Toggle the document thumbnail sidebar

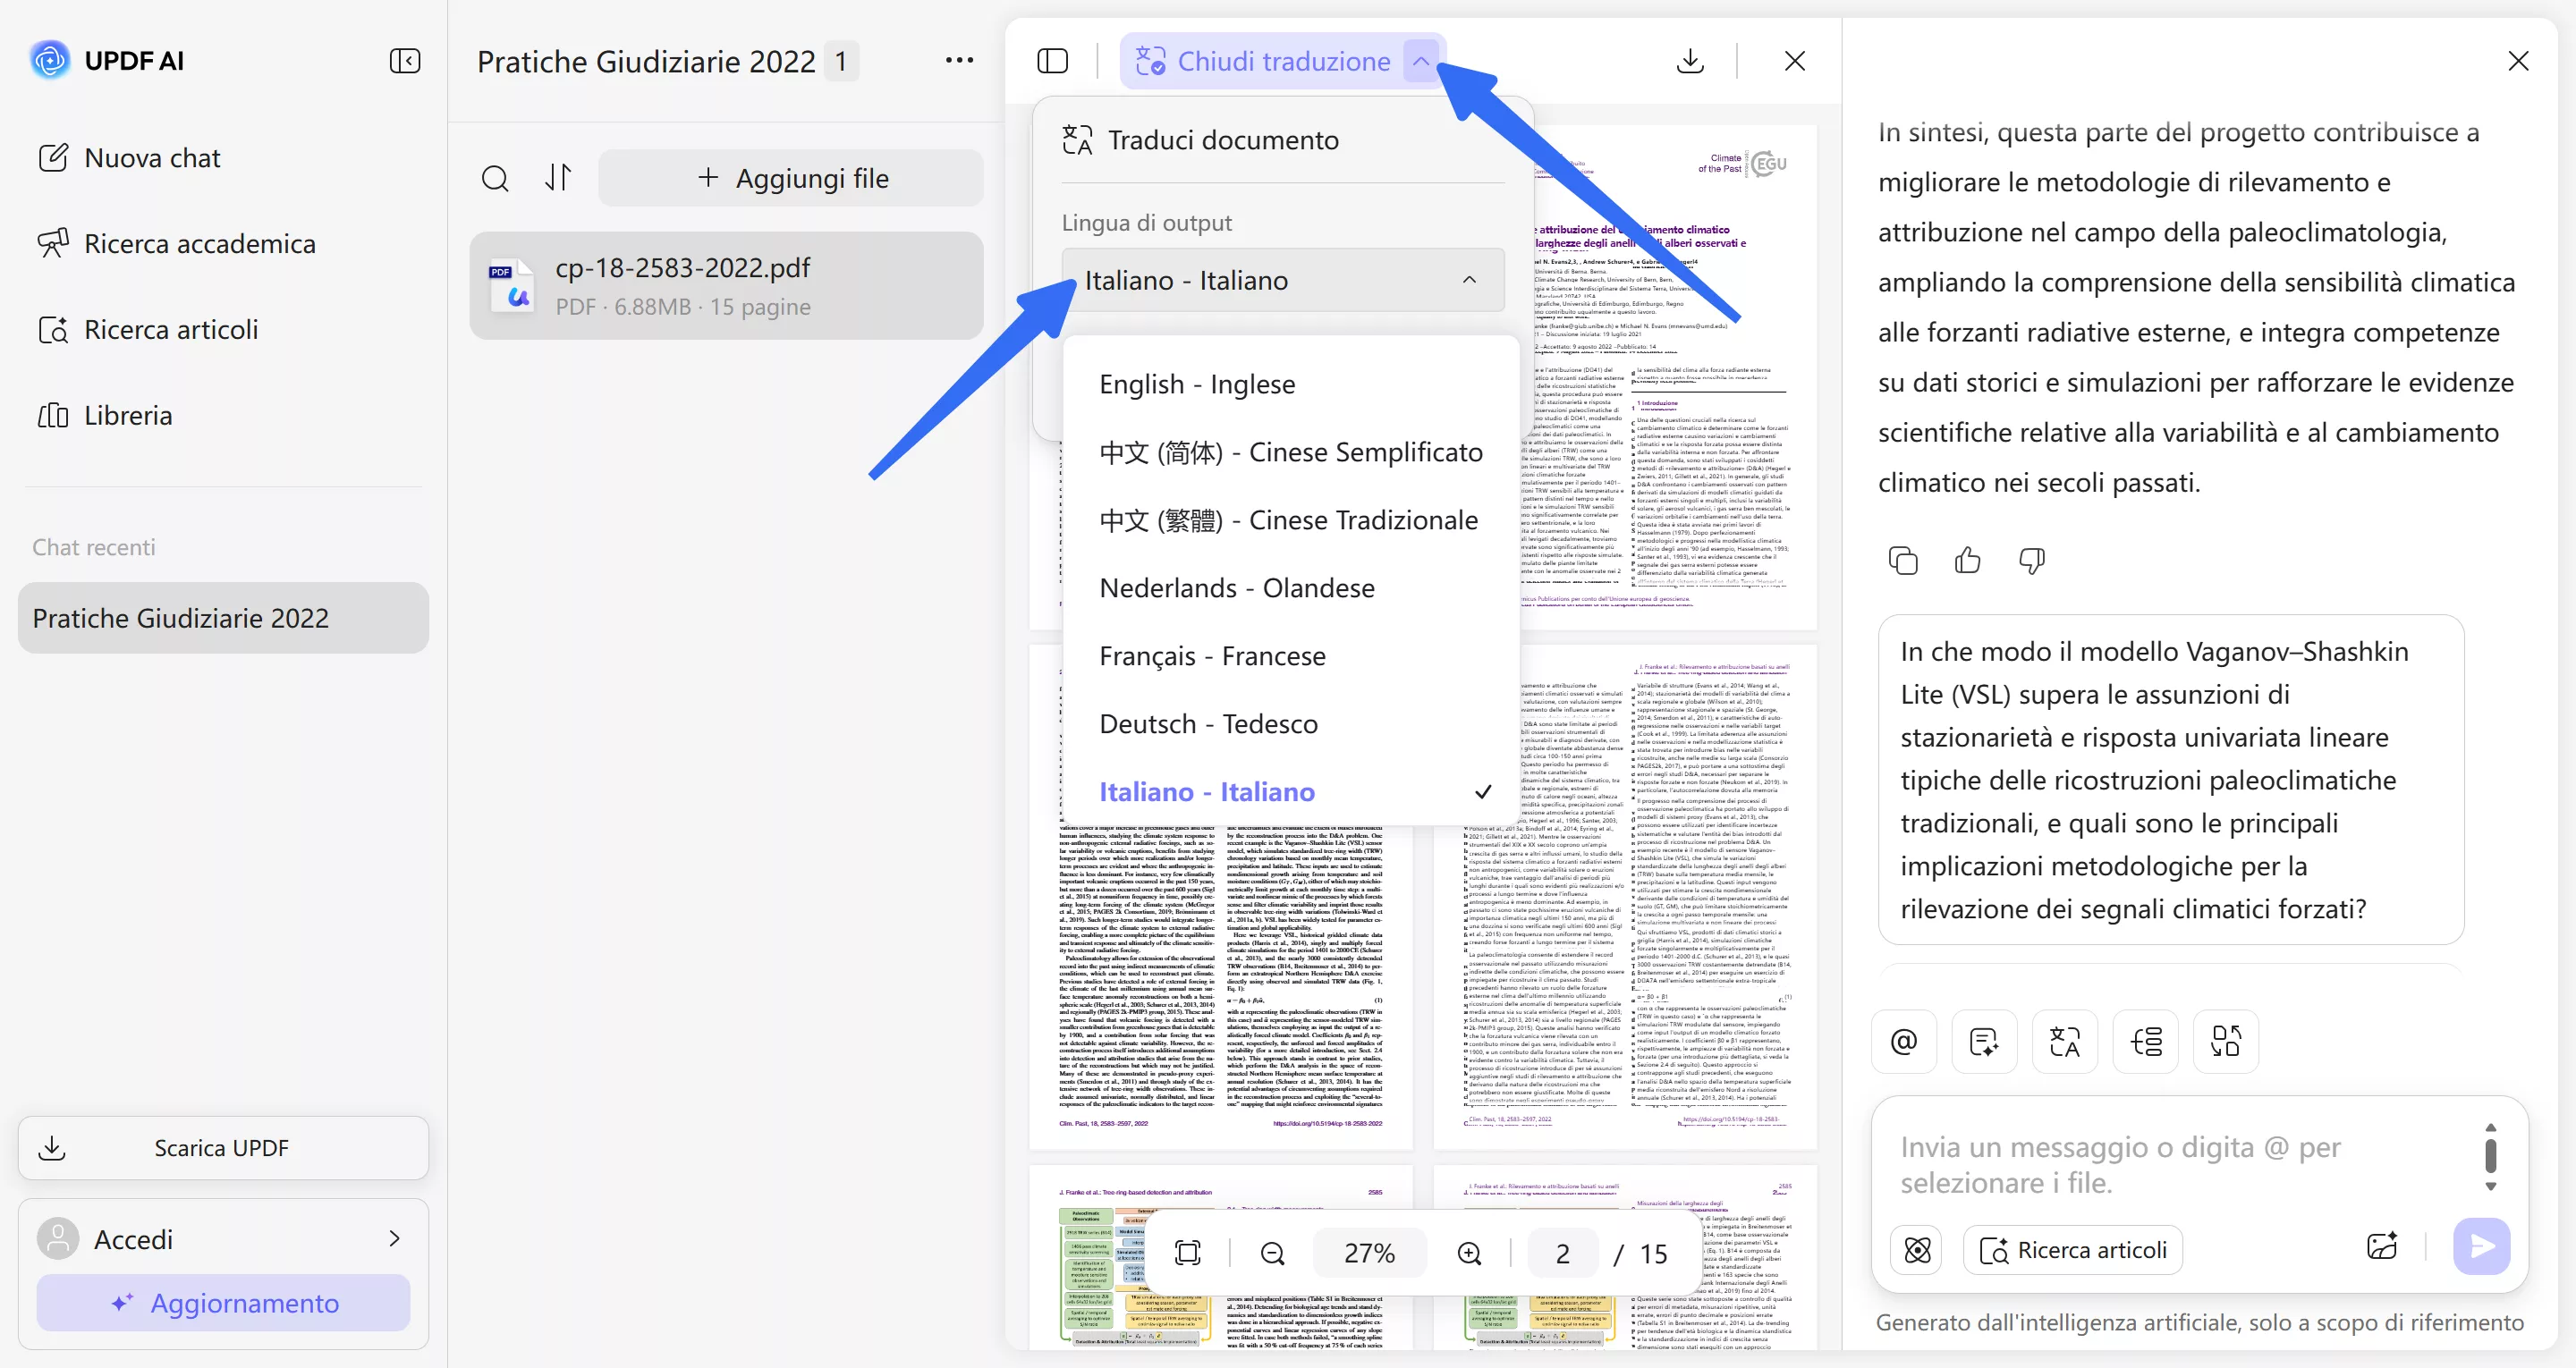point(1052,61)
